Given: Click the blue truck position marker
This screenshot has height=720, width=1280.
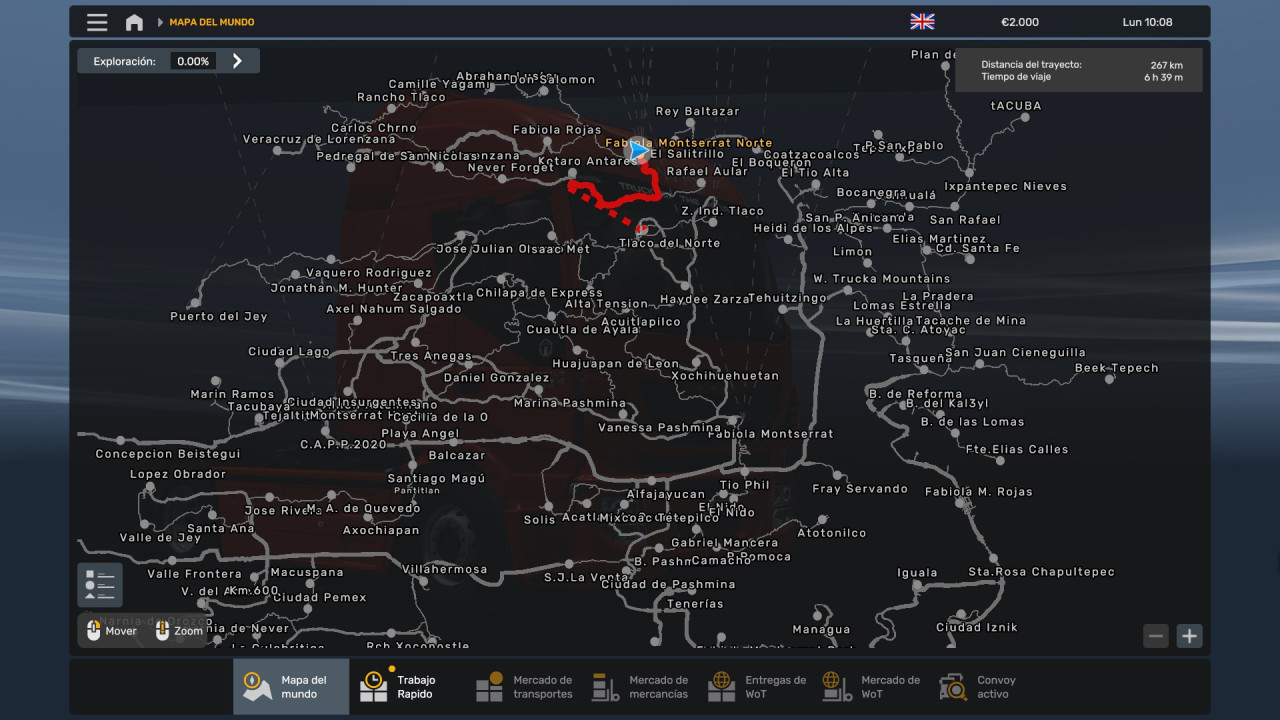Looking at the screenshot, I should pyautogui.click(x=637, y=151).
